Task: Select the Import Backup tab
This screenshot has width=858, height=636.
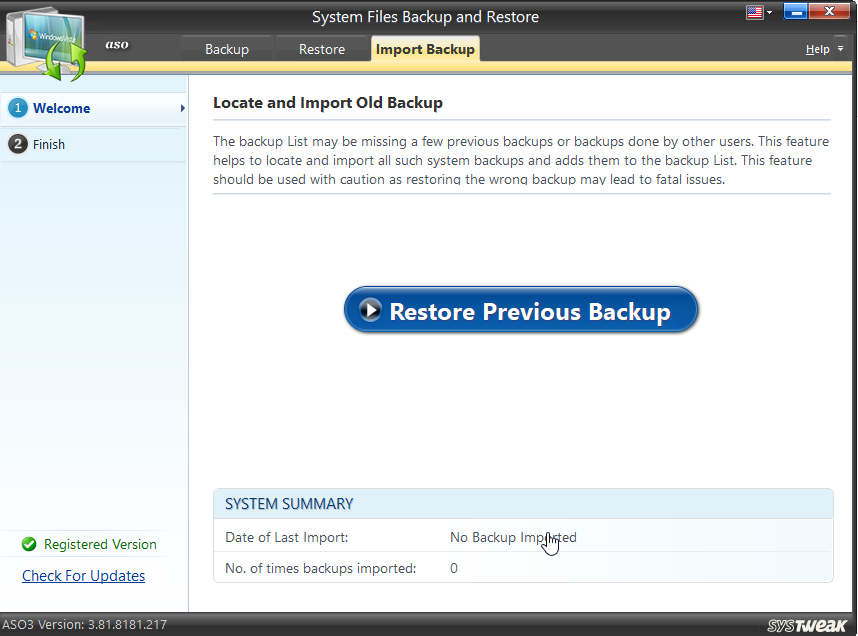Action: 425,47
